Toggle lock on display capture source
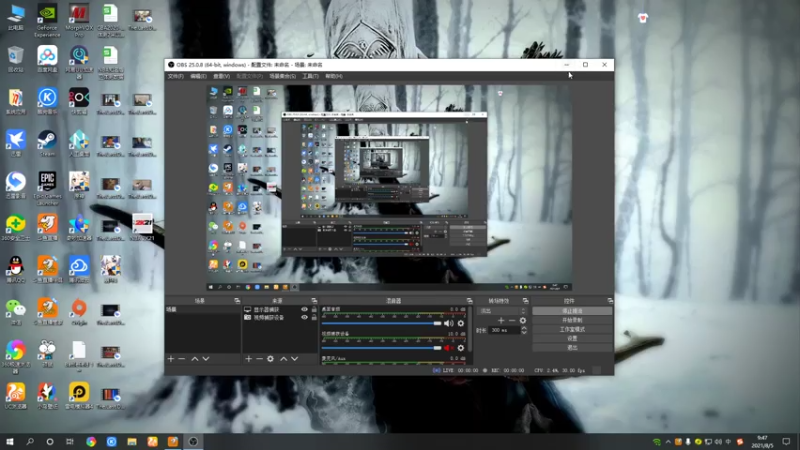The image size is (800, 450). (x=314, y=310)
